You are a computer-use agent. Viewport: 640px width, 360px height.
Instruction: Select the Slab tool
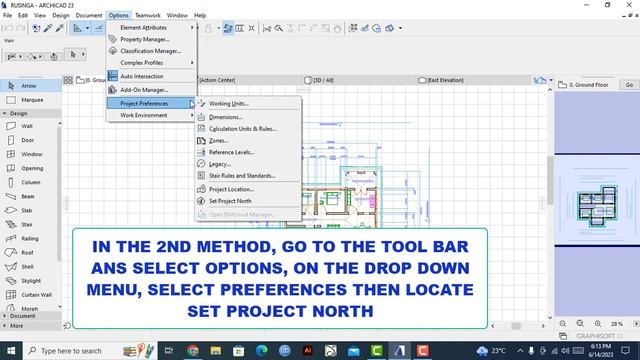(29, 210)
